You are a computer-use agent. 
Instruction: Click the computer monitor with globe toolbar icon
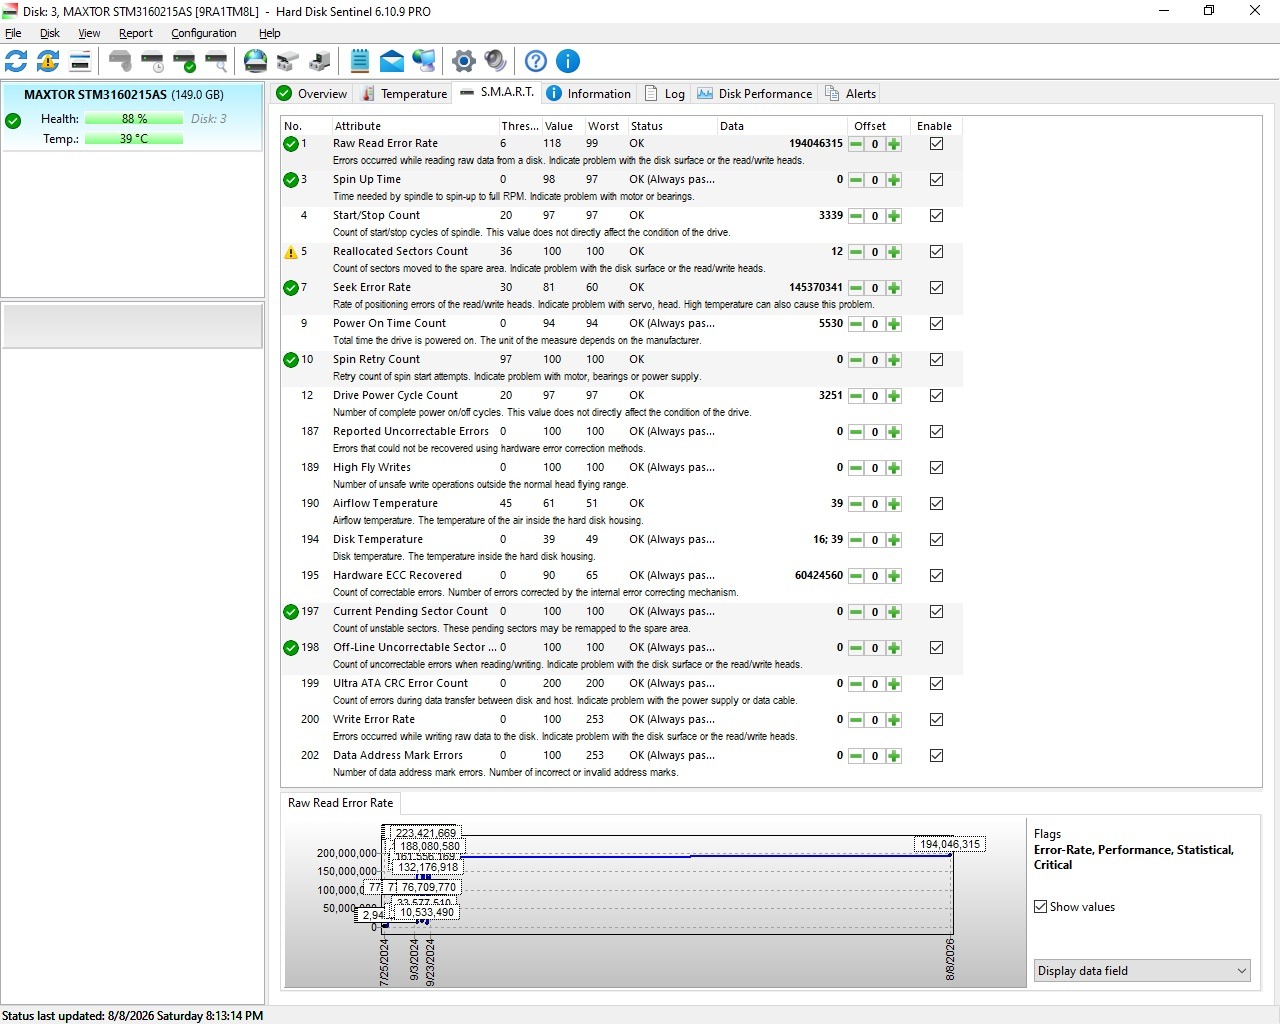click(x=424, y=61)
